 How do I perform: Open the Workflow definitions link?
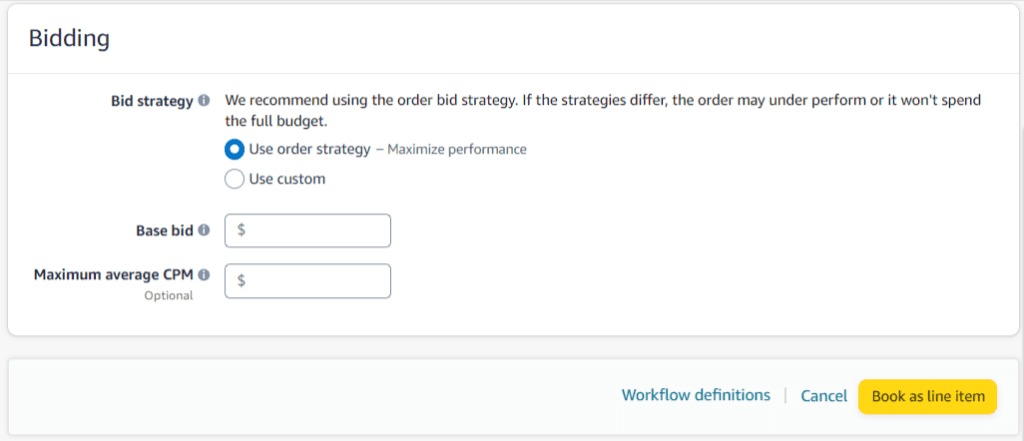(696, 395)
